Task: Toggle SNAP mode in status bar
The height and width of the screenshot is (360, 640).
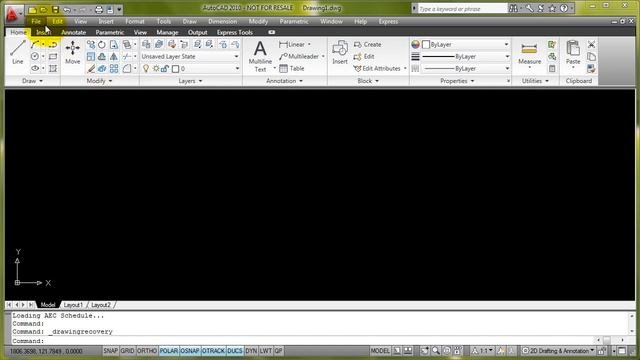Action: (x=111, y=351)
